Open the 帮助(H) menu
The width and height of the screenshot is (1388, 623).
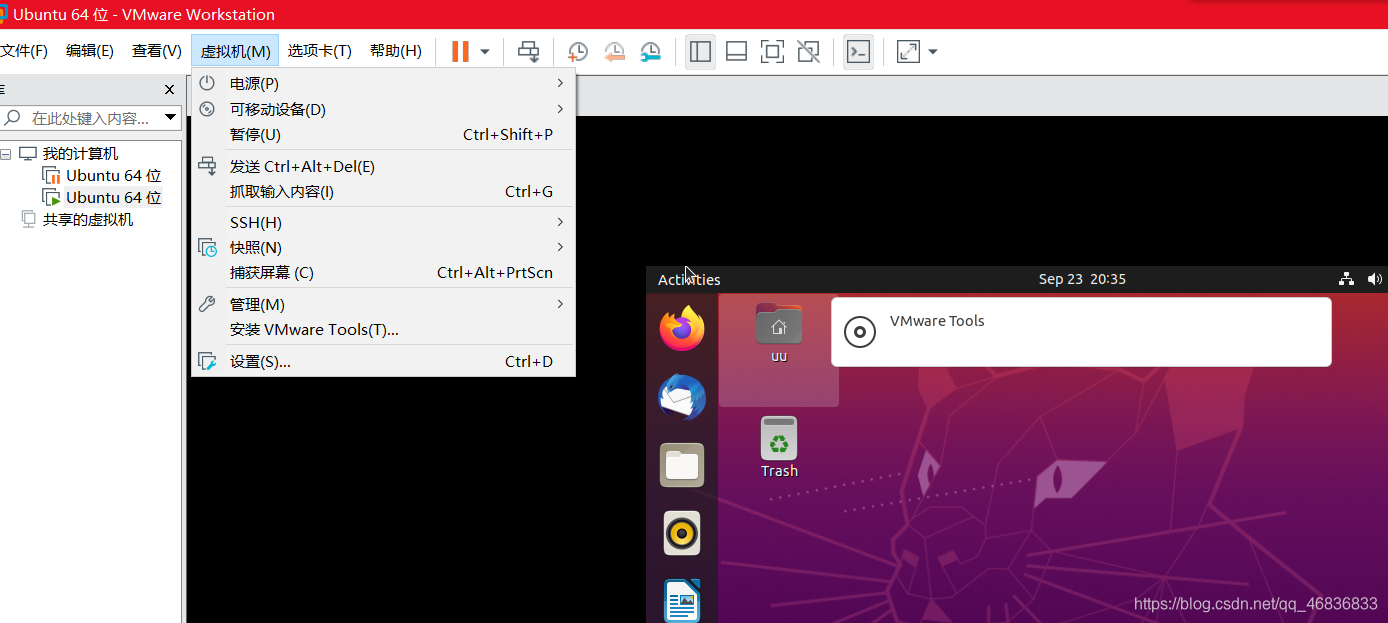[x=396, y=51]
